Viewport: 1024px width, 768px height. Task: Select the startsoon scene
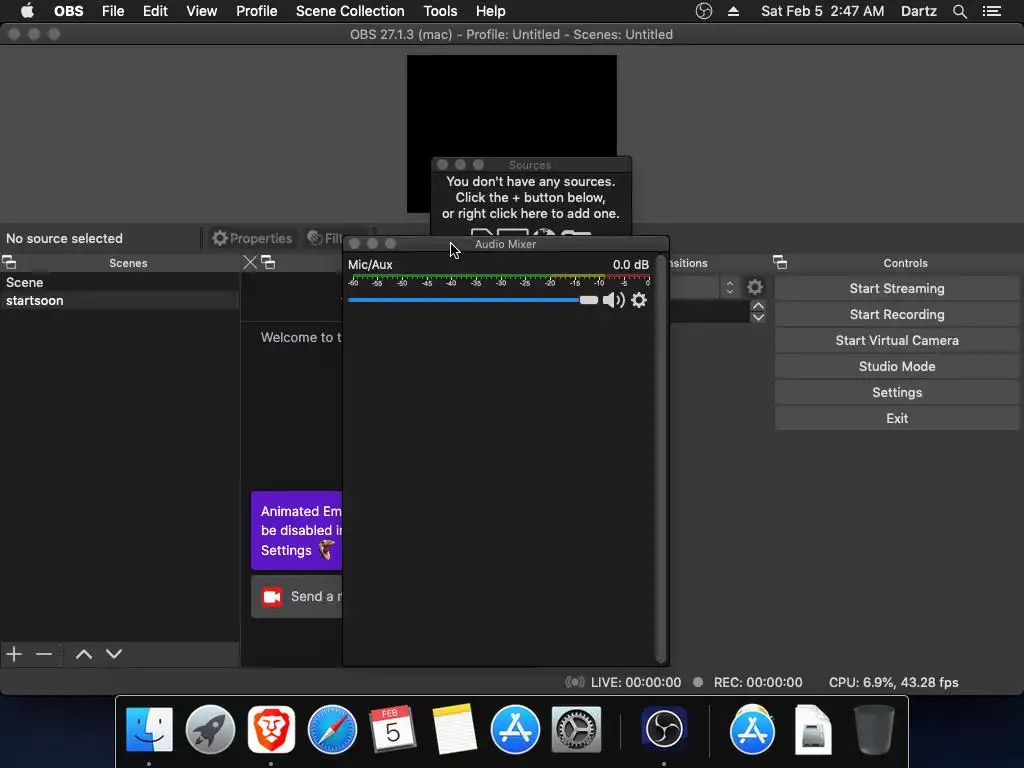pos(120,300)
